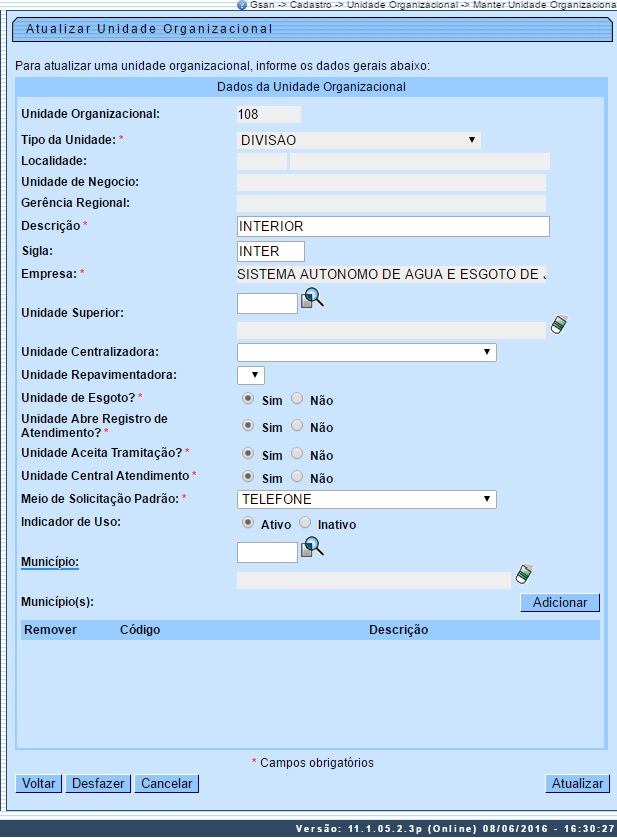Click the eraser icon for Município field
Viewport: 617px width, 838px height.
coord(523,574)
